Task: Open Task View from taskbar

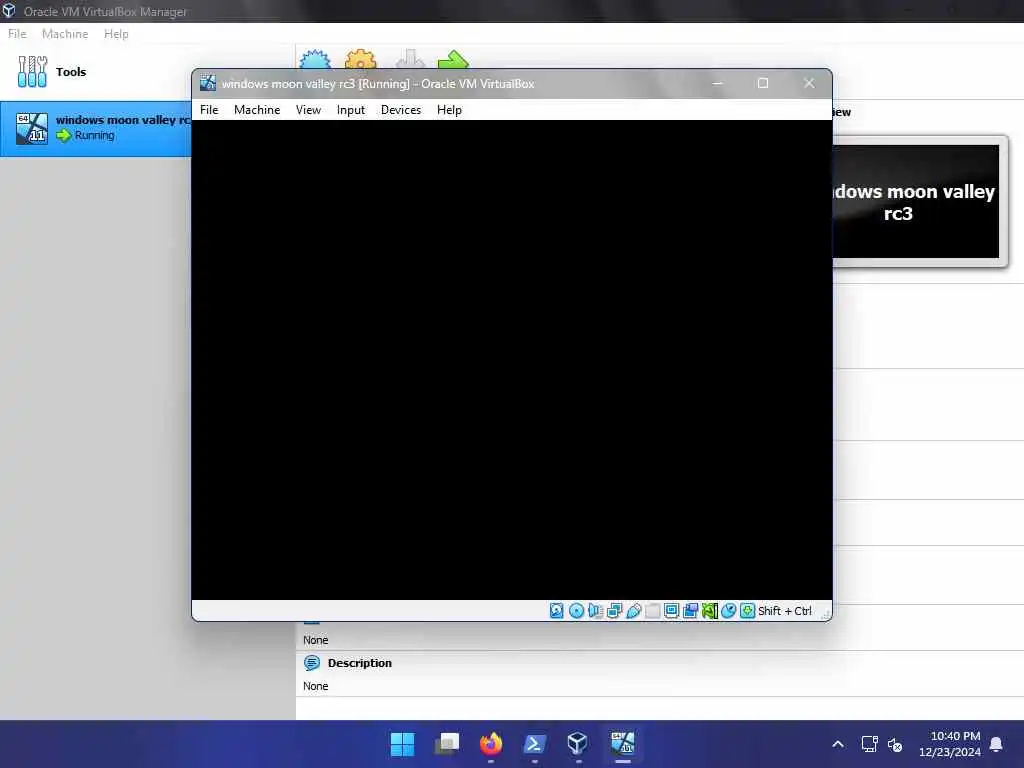Action: 447,744
